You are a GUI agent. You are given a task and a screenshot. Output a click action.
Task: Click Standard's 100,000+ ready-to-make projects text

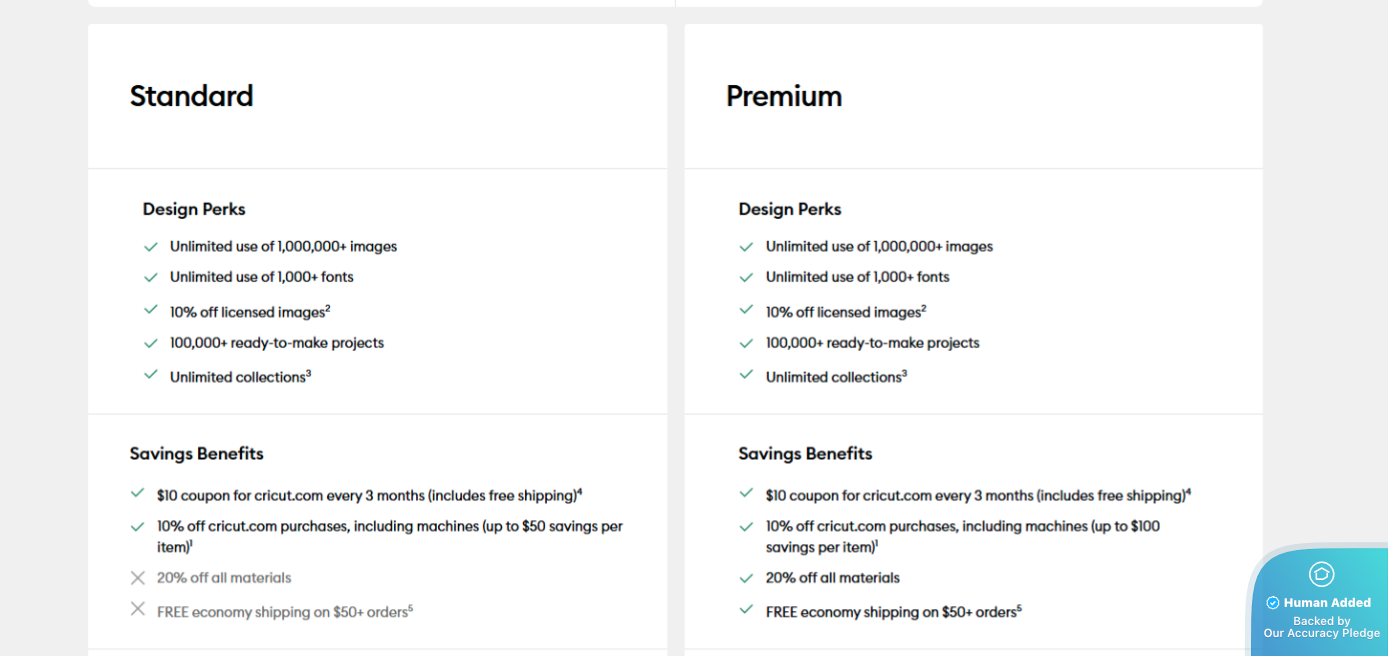(x=277, y=343)
